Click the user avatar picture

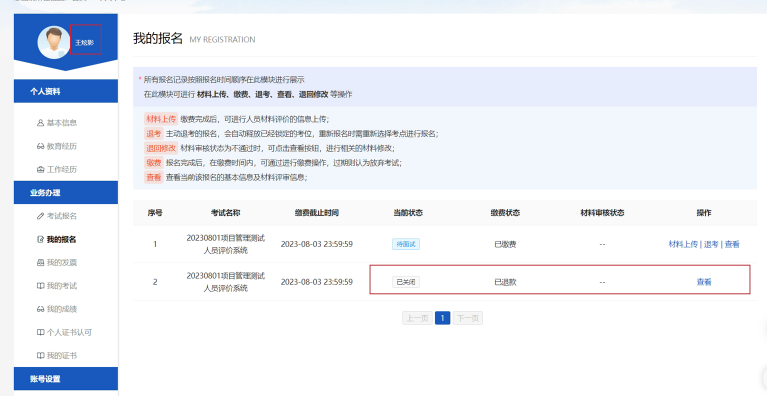(54, 43)
